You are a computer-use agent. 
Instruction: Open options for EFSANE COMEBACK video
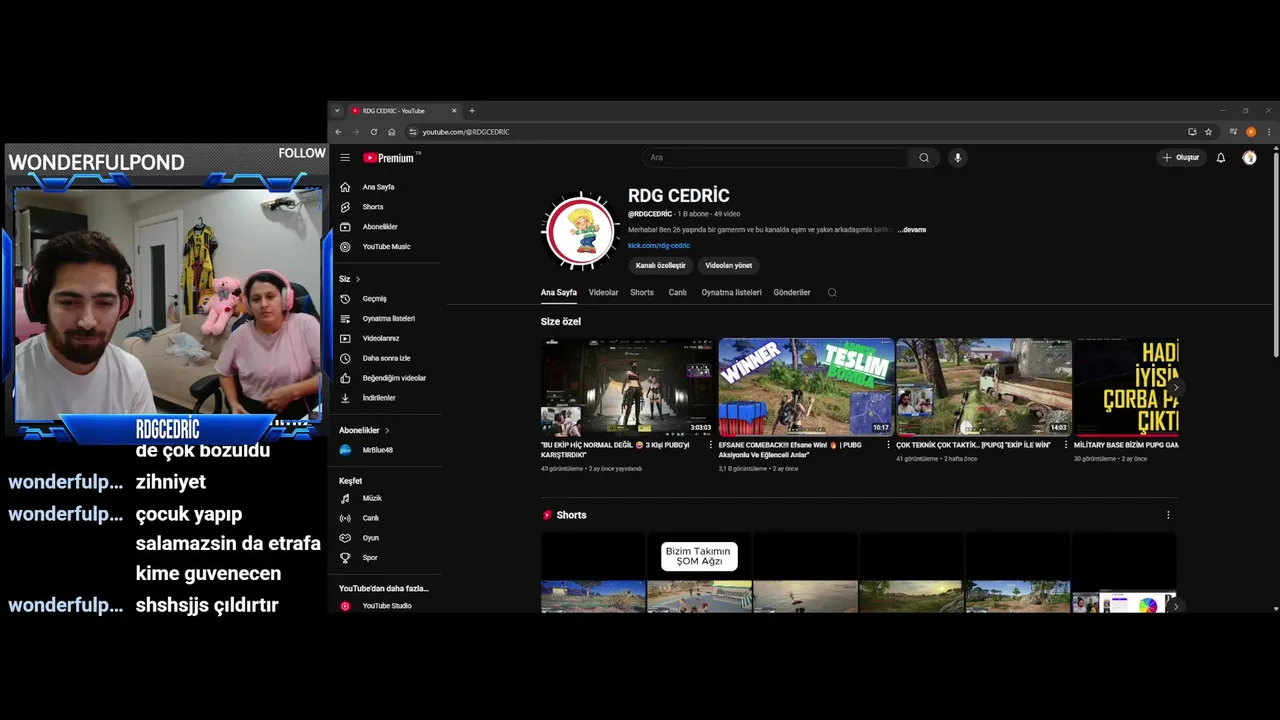[888, 445]
